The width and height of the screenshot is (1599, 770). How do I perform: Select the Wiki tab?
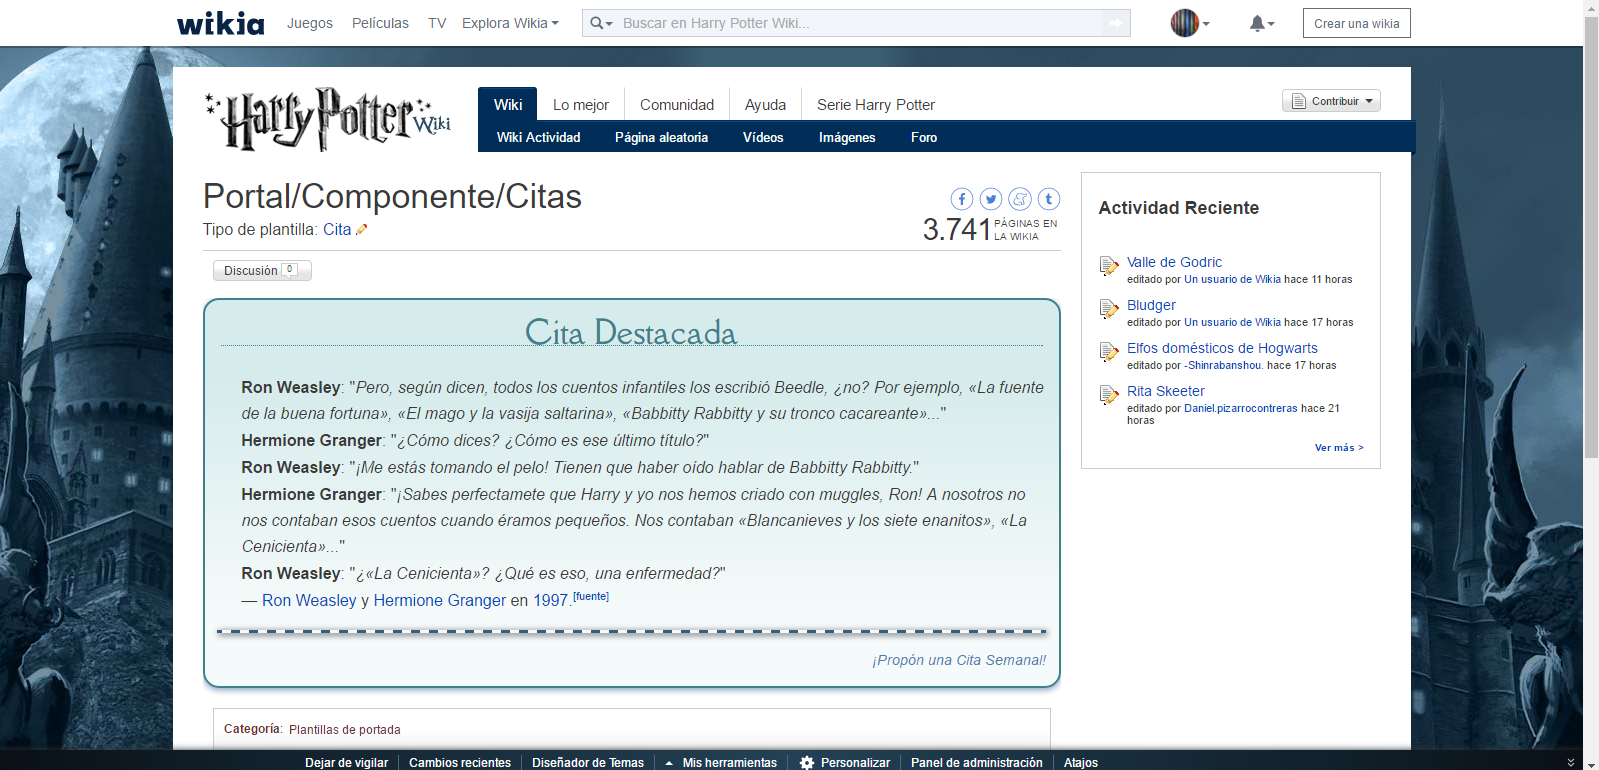tap(508, 104)
